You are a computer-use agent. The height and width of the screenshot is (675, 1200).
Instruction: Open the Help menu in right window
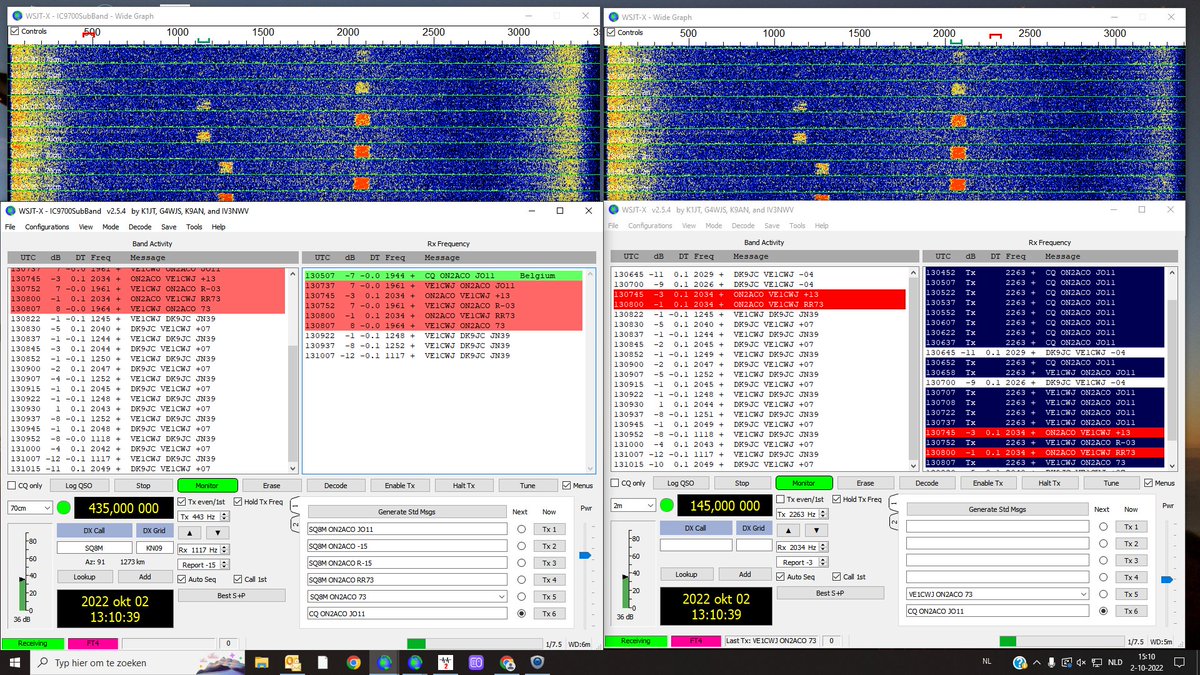click(822, 226)
